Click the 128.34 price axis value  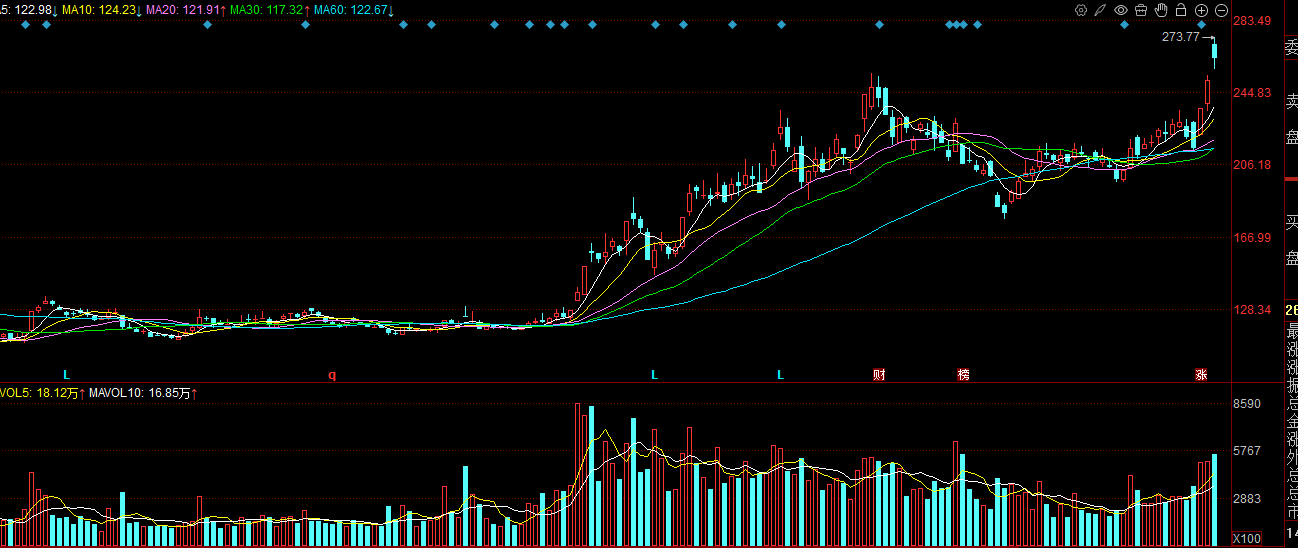1252,310
